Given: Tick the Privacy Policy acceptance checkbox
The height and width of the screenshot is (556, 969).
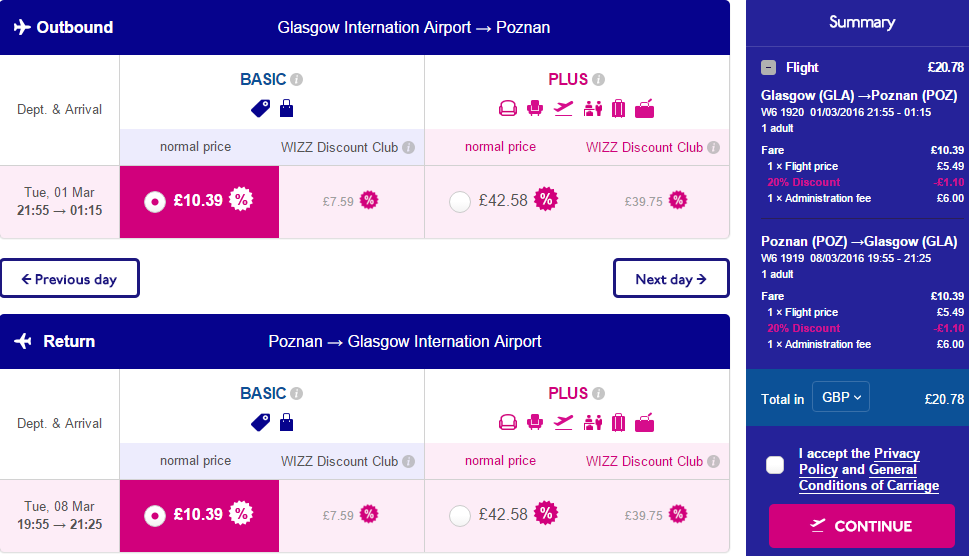Looking at the screenshot, I should point(775,465).
